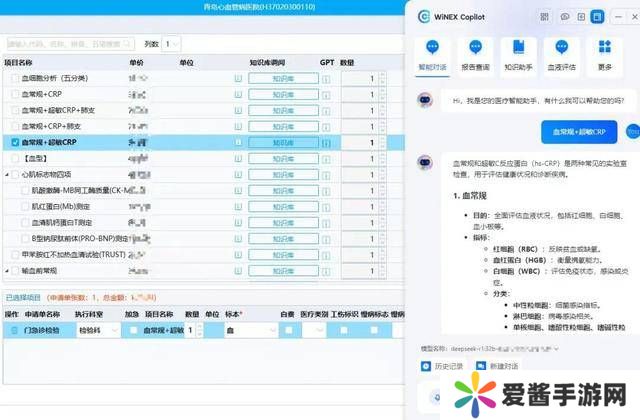Click the blue 血常规+超敏CRP chat message button
Screen dimensions: 640x420
tap(579, 131)
